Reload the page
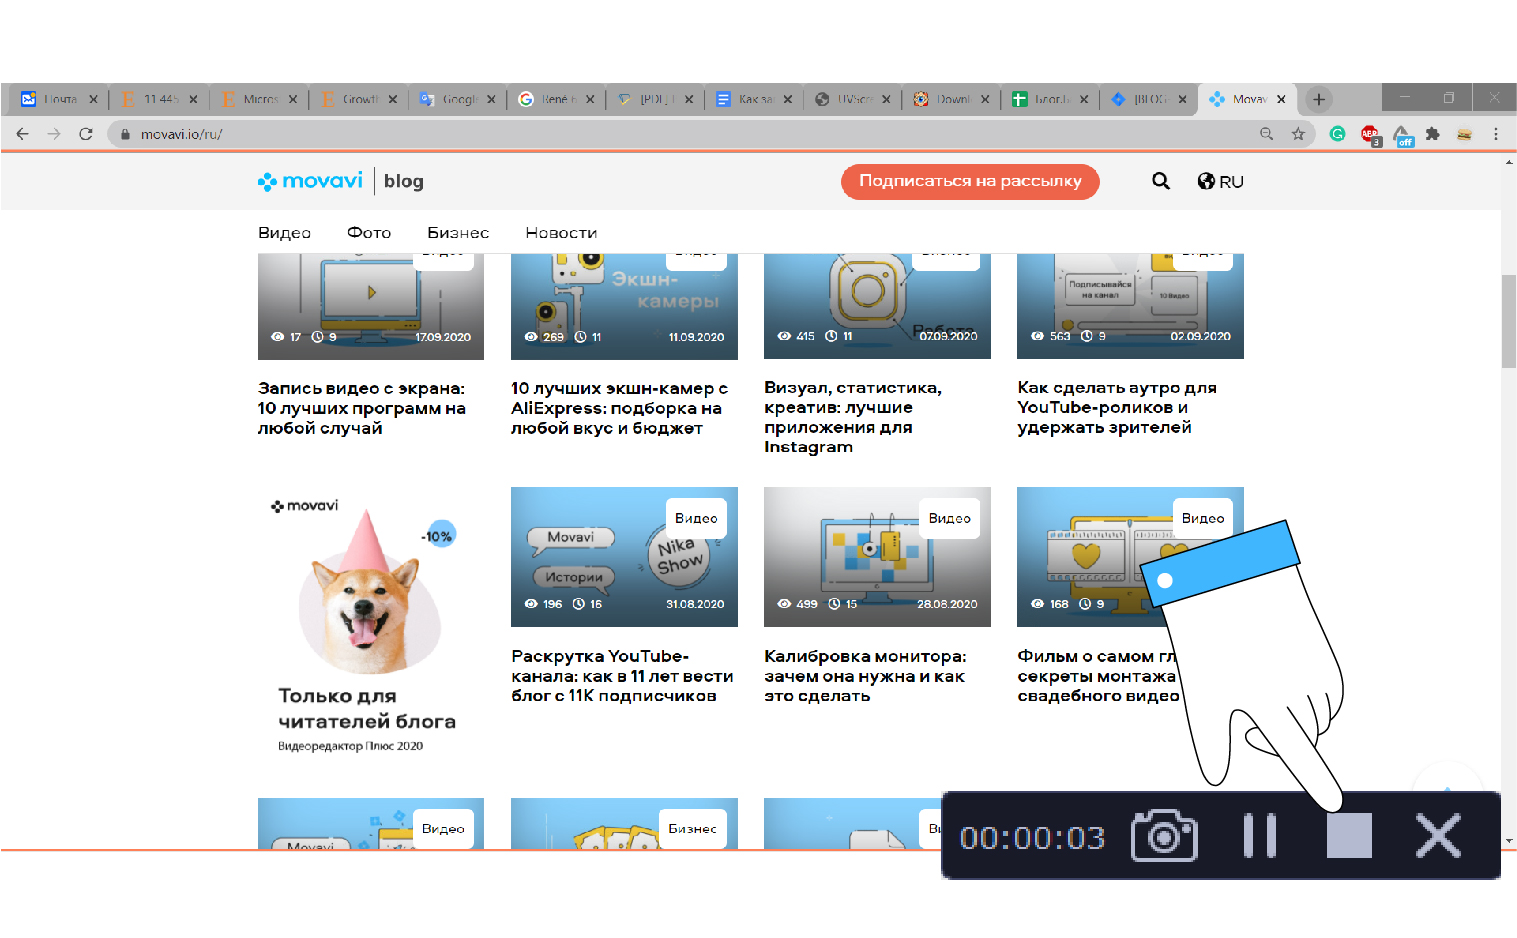This screenshot has width=1517, height=938. (86, 134)
